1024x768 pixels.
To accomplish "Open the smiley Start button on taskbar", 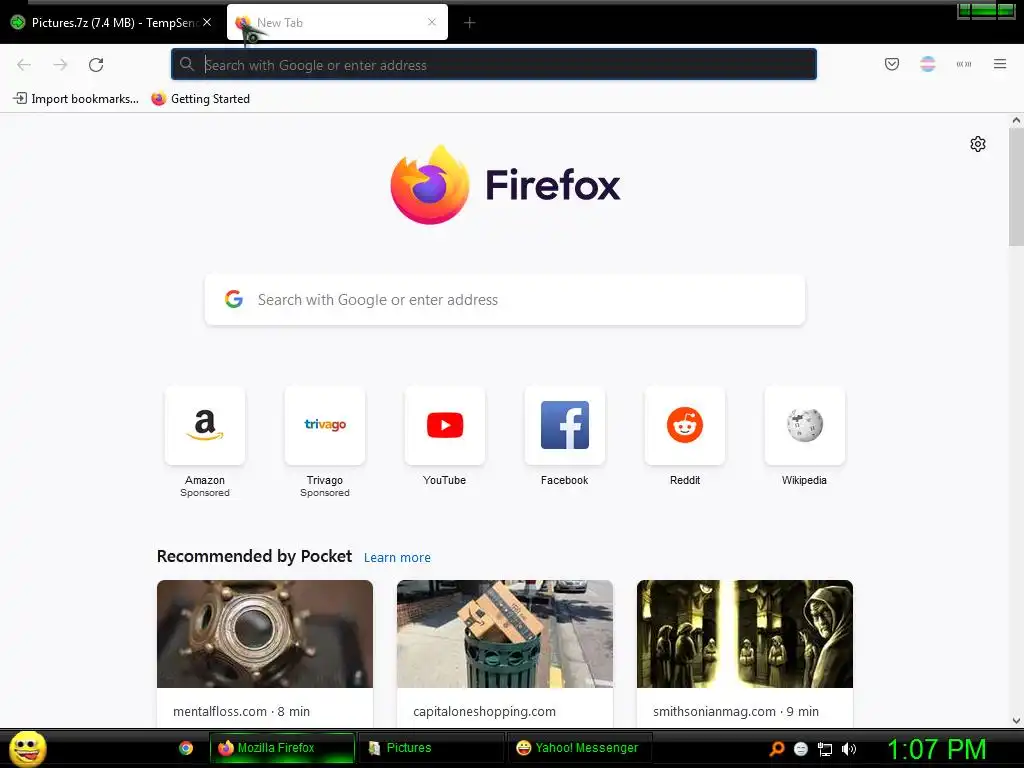I will pyautogui.click(x=27, y=748).
